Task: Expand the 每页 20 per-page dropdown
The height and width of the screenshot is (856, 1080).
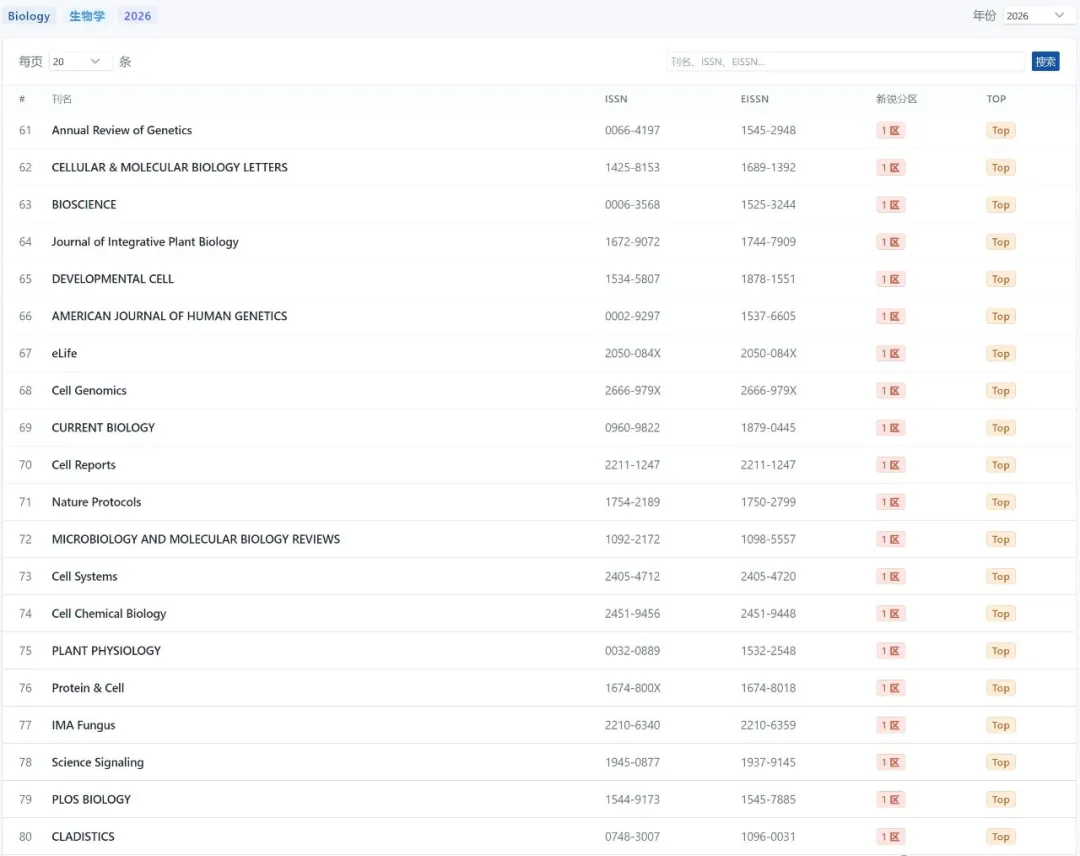Action: coord(79,62)
